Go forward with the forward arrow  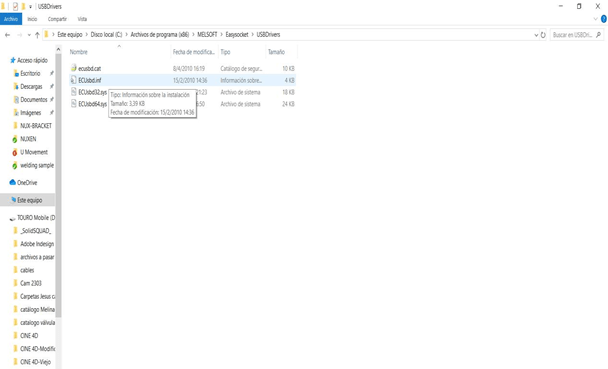(x=19, y=35)
